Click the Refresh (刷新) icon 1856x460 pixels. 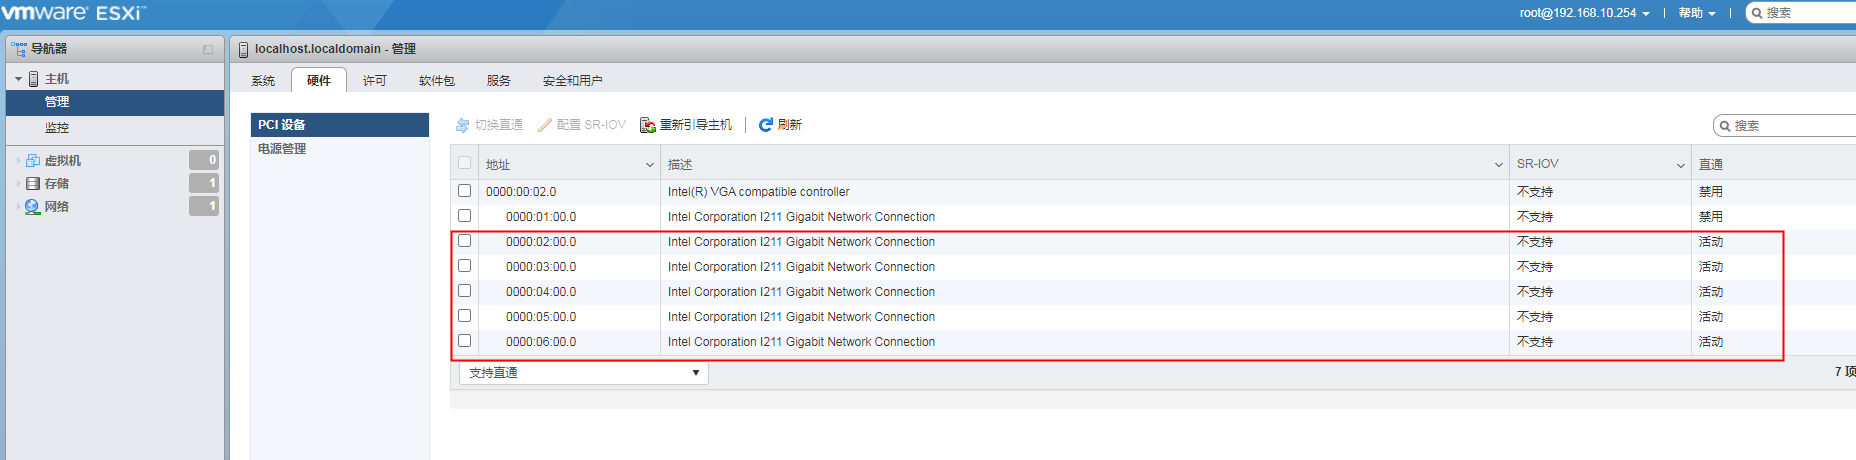(x=765, y=125)
